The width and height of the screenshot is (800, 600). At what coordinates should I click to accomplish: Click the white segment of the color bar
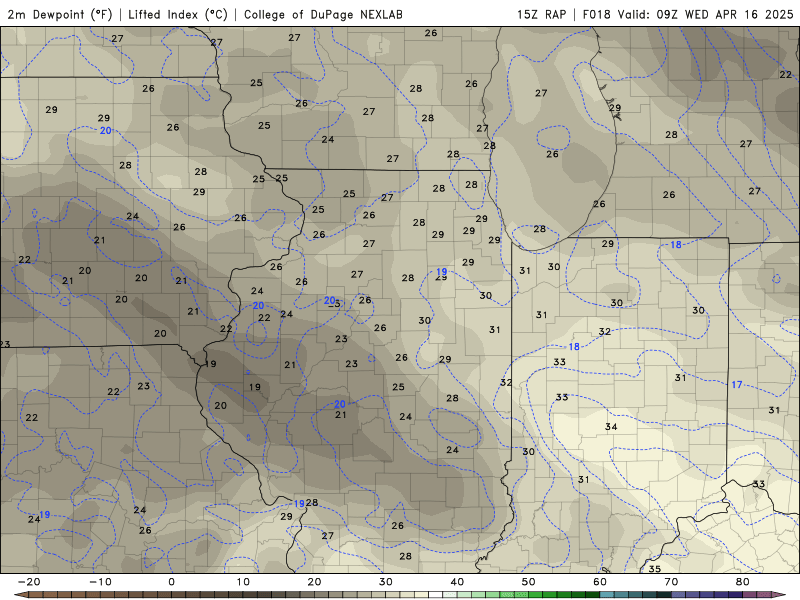pyautogui.click(x=435, y=595)
